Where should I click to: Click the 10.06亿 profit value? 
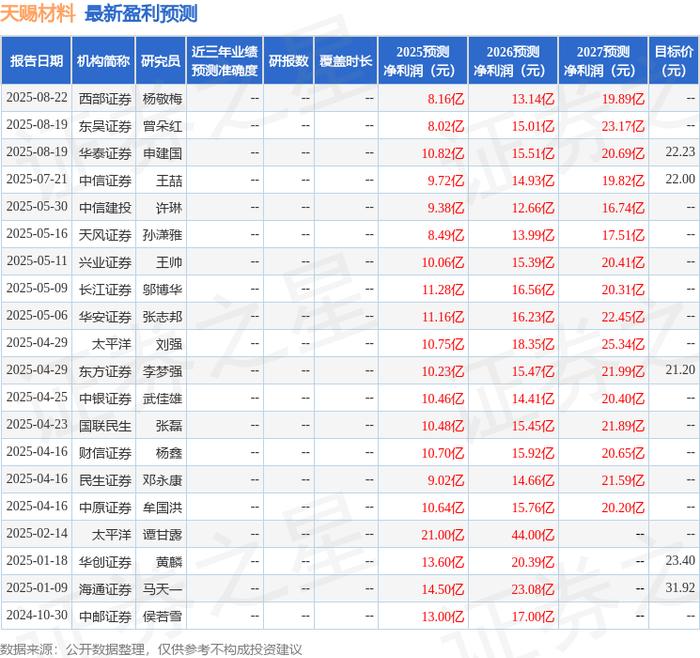click(443, 262)
